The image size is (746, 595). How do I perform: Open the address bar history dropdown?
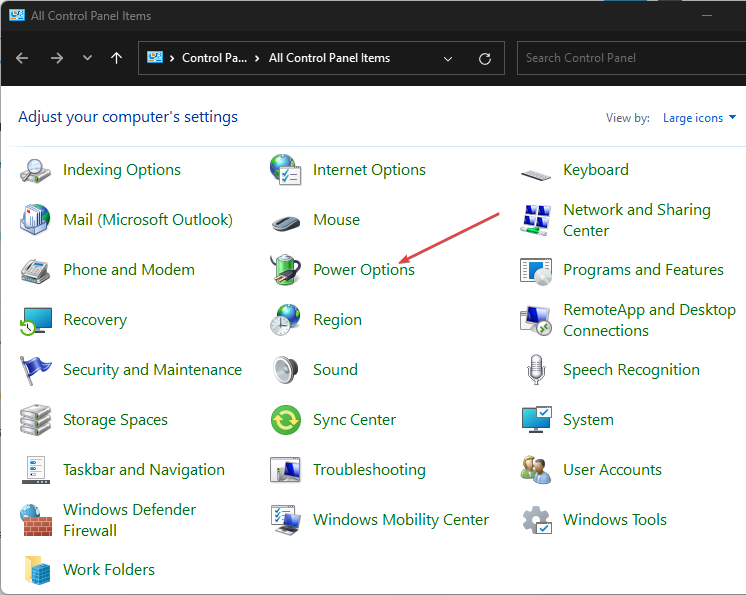[448, 58]
